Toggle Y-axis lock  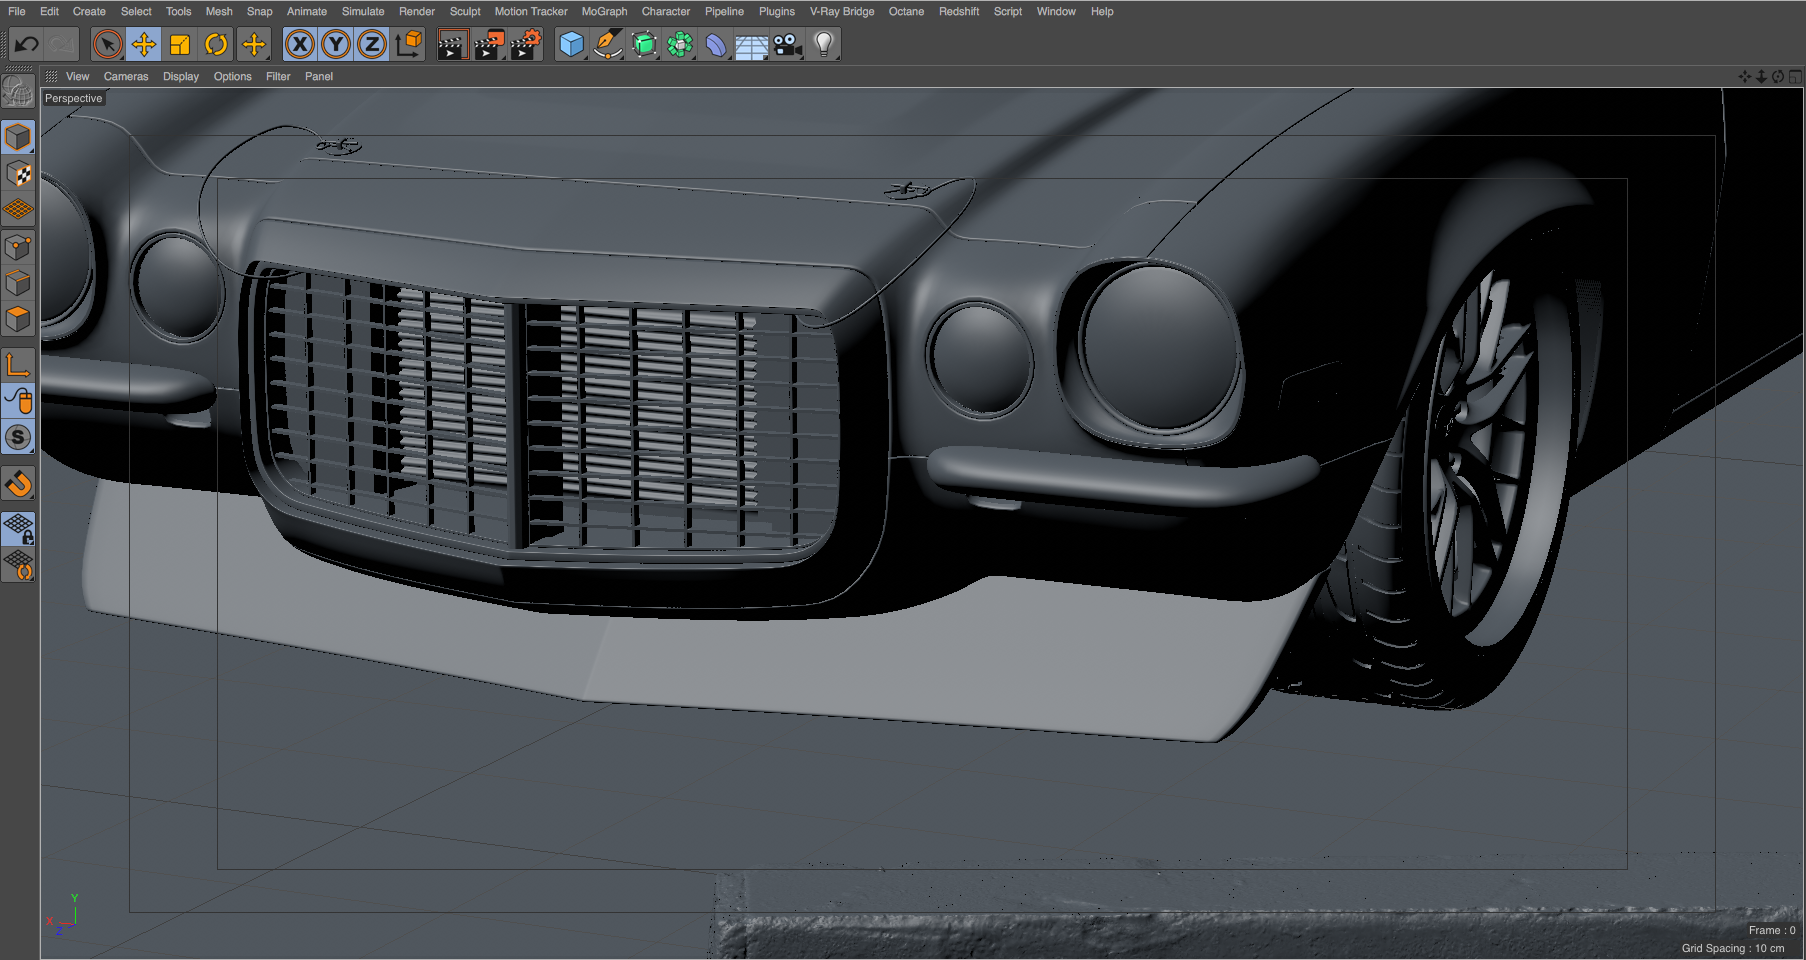336,45
